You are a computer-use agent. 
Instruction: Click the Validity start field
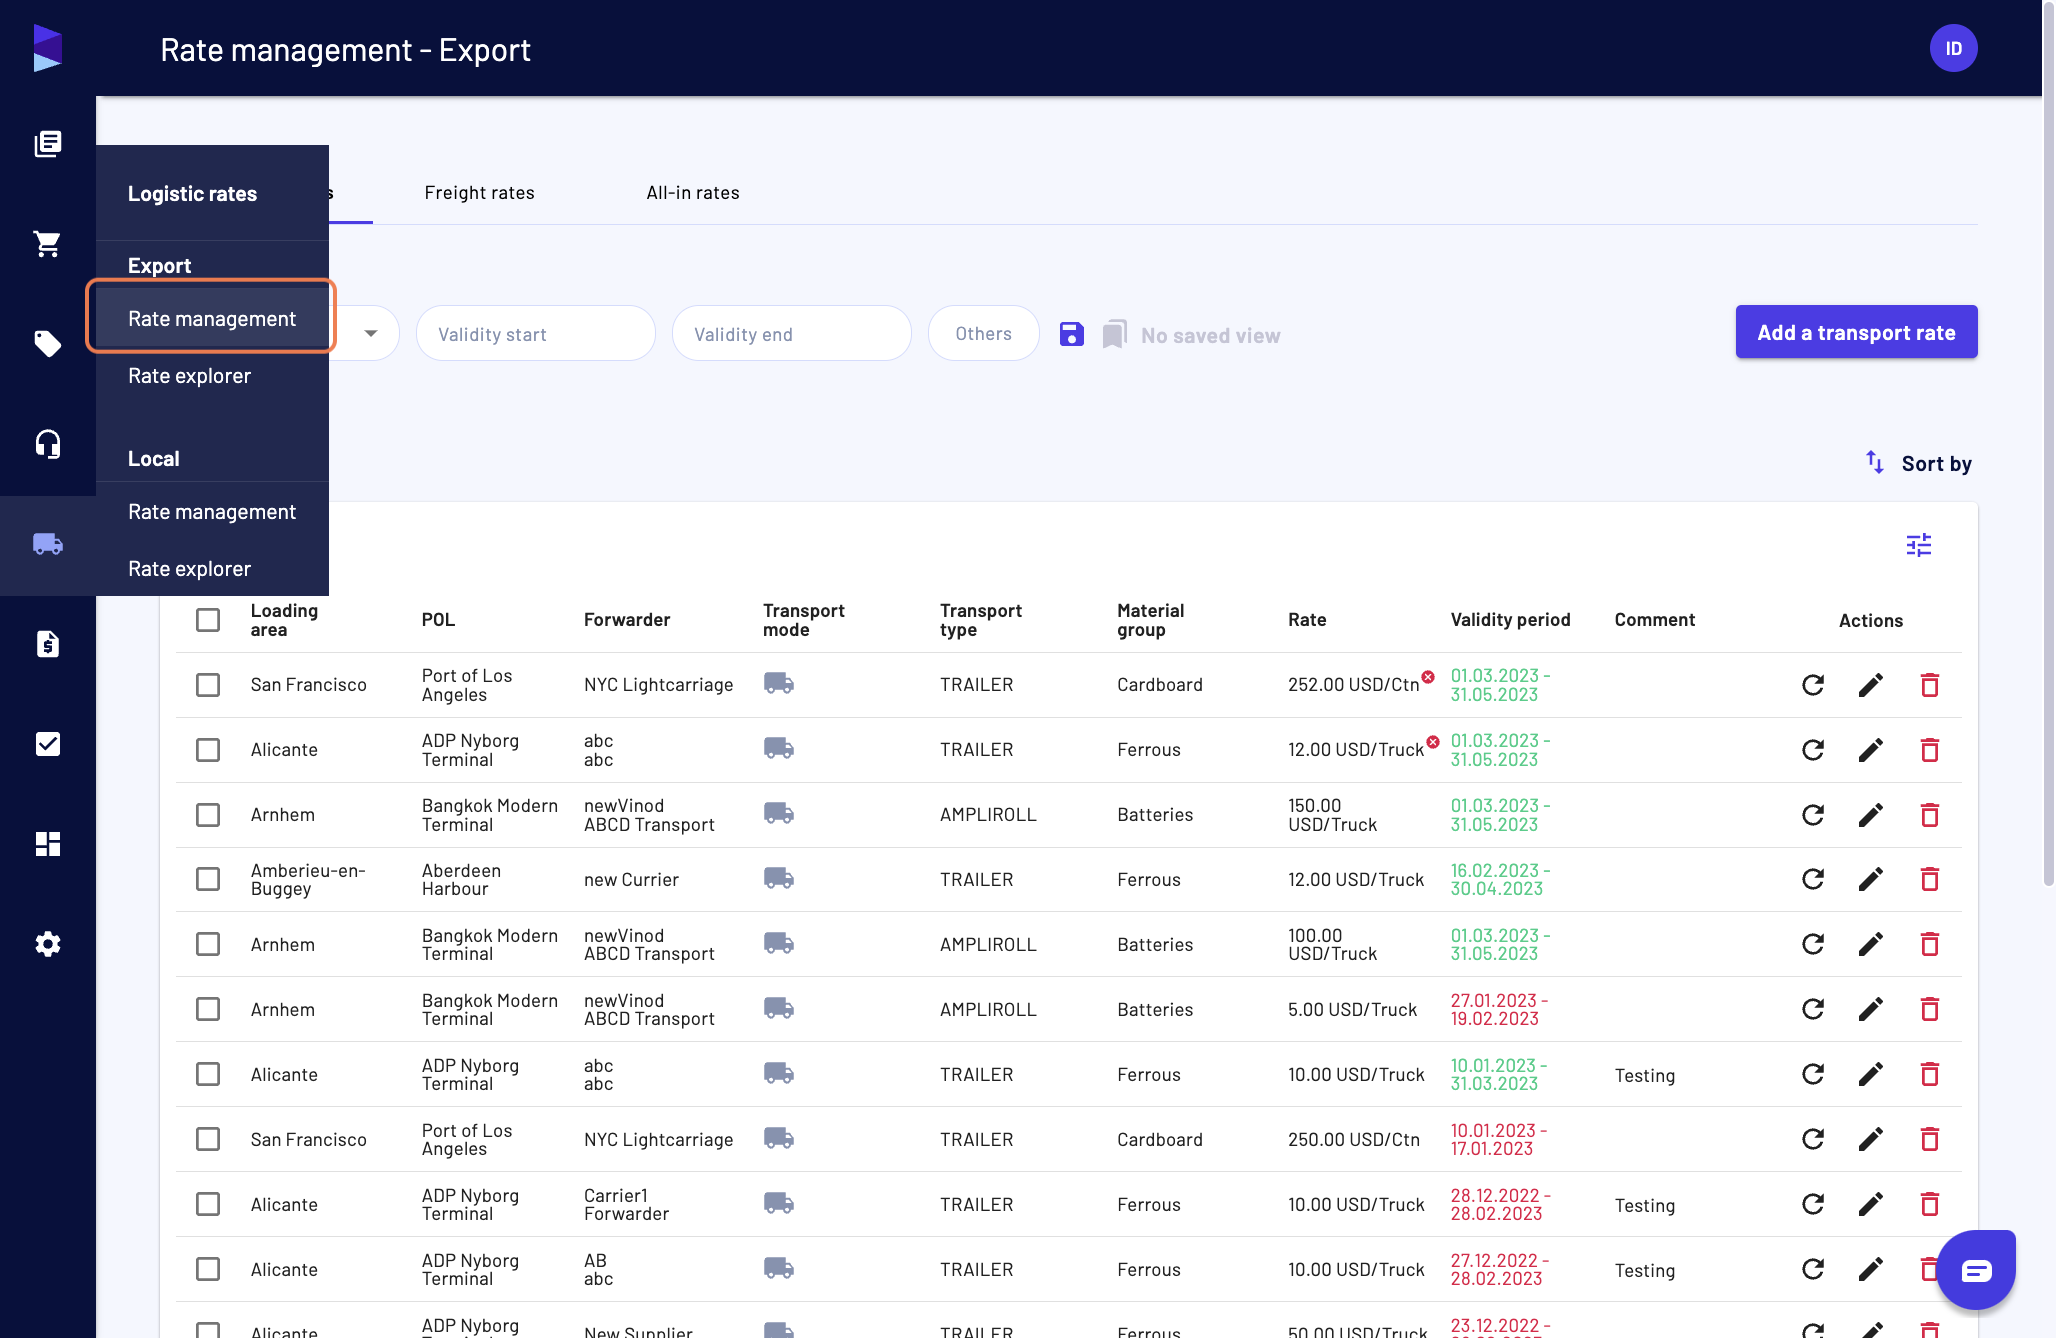tap(536, 334)
